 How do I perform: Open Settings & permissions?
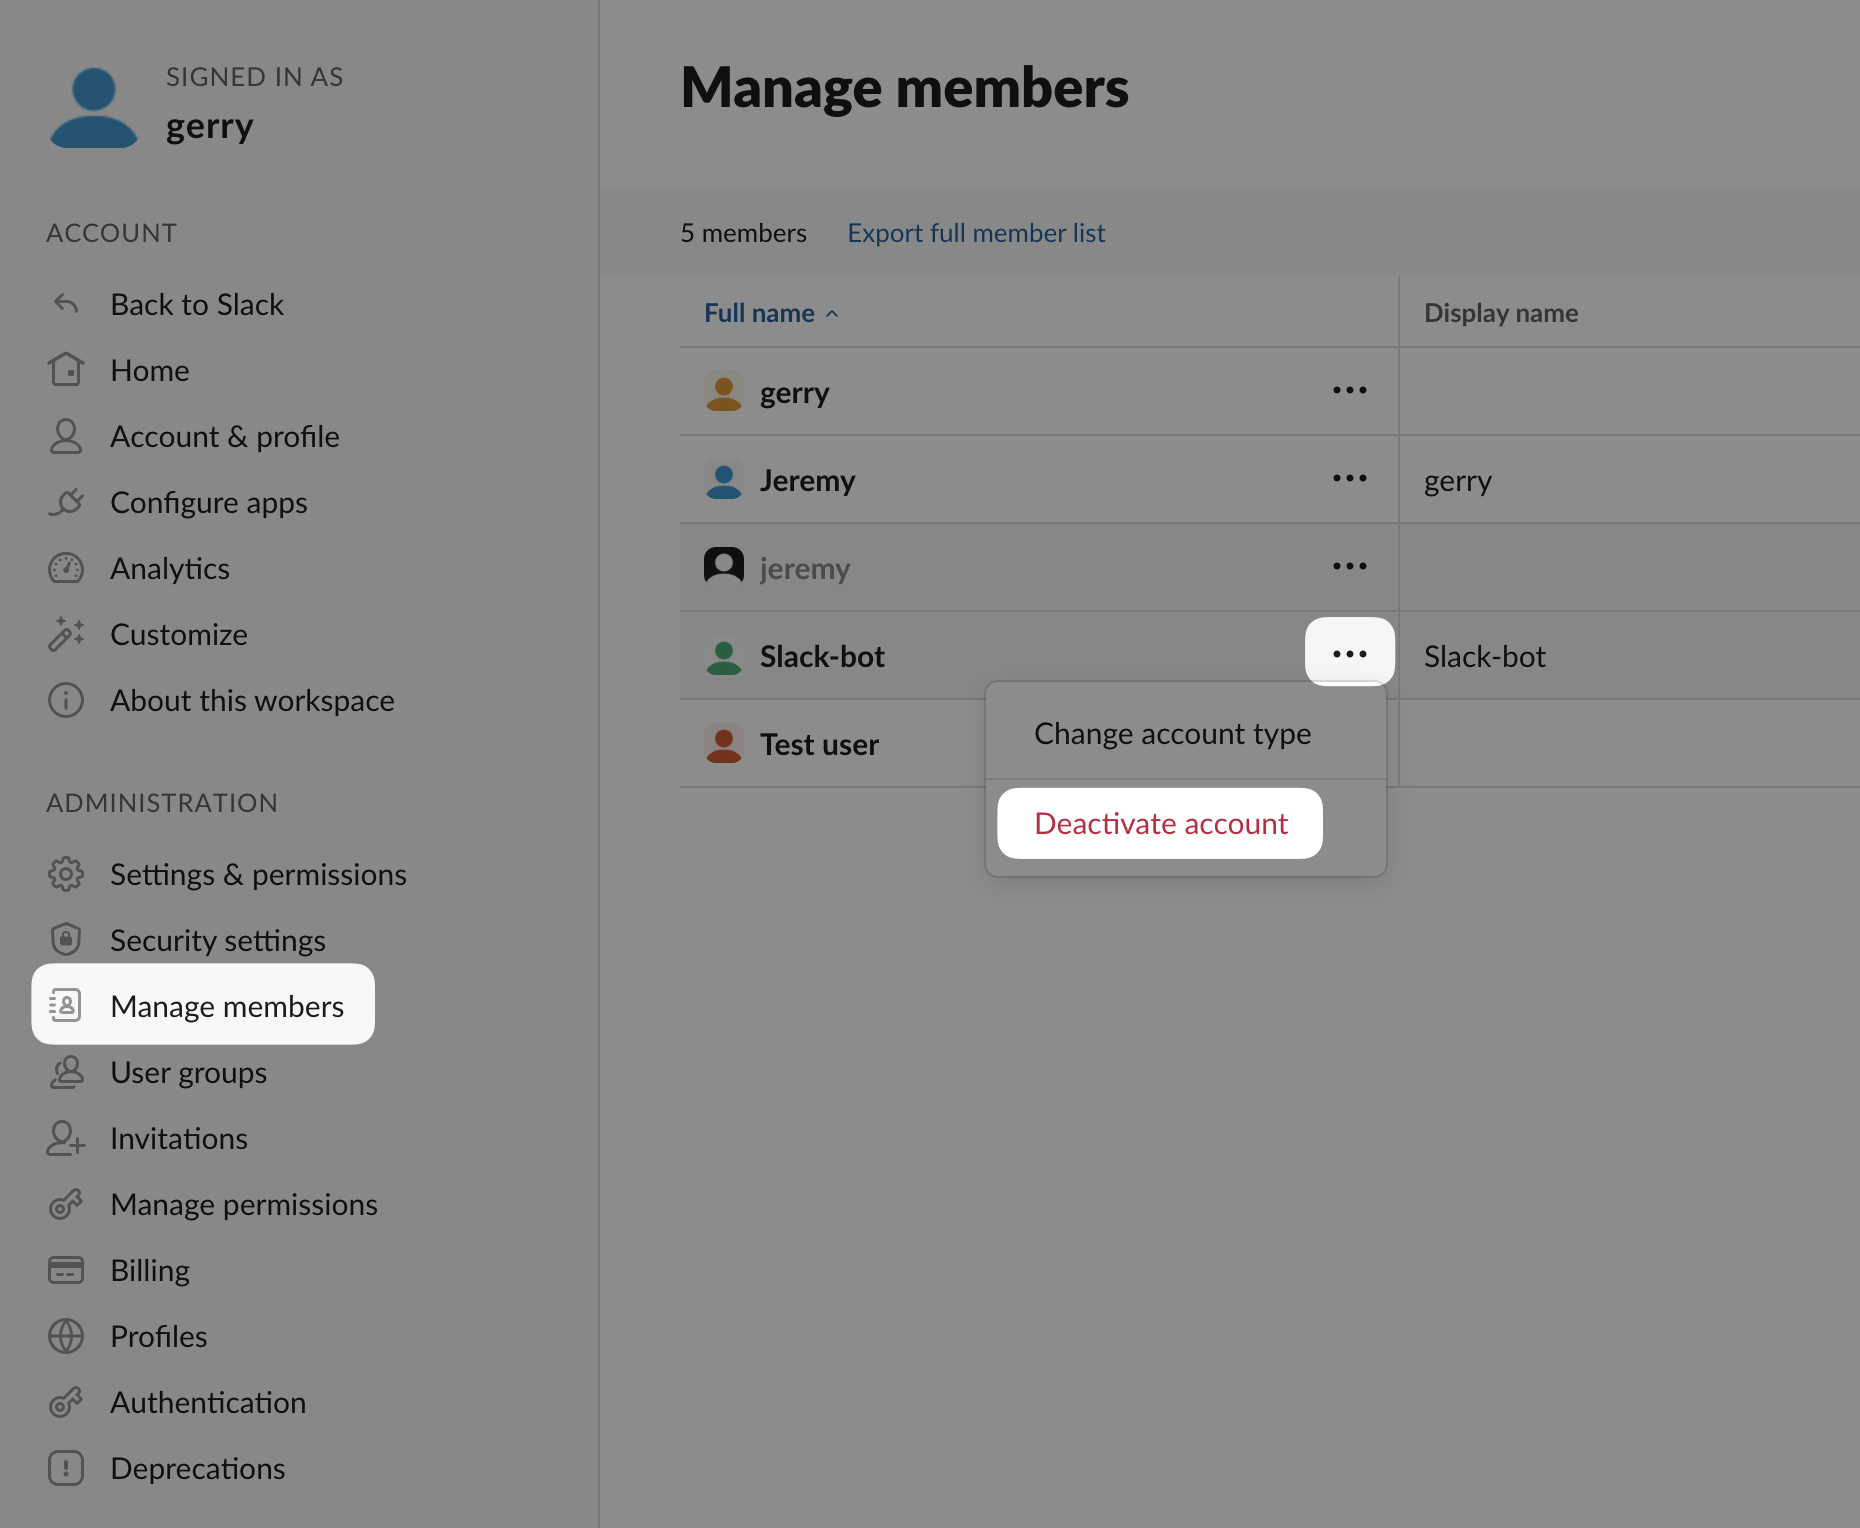258,874
